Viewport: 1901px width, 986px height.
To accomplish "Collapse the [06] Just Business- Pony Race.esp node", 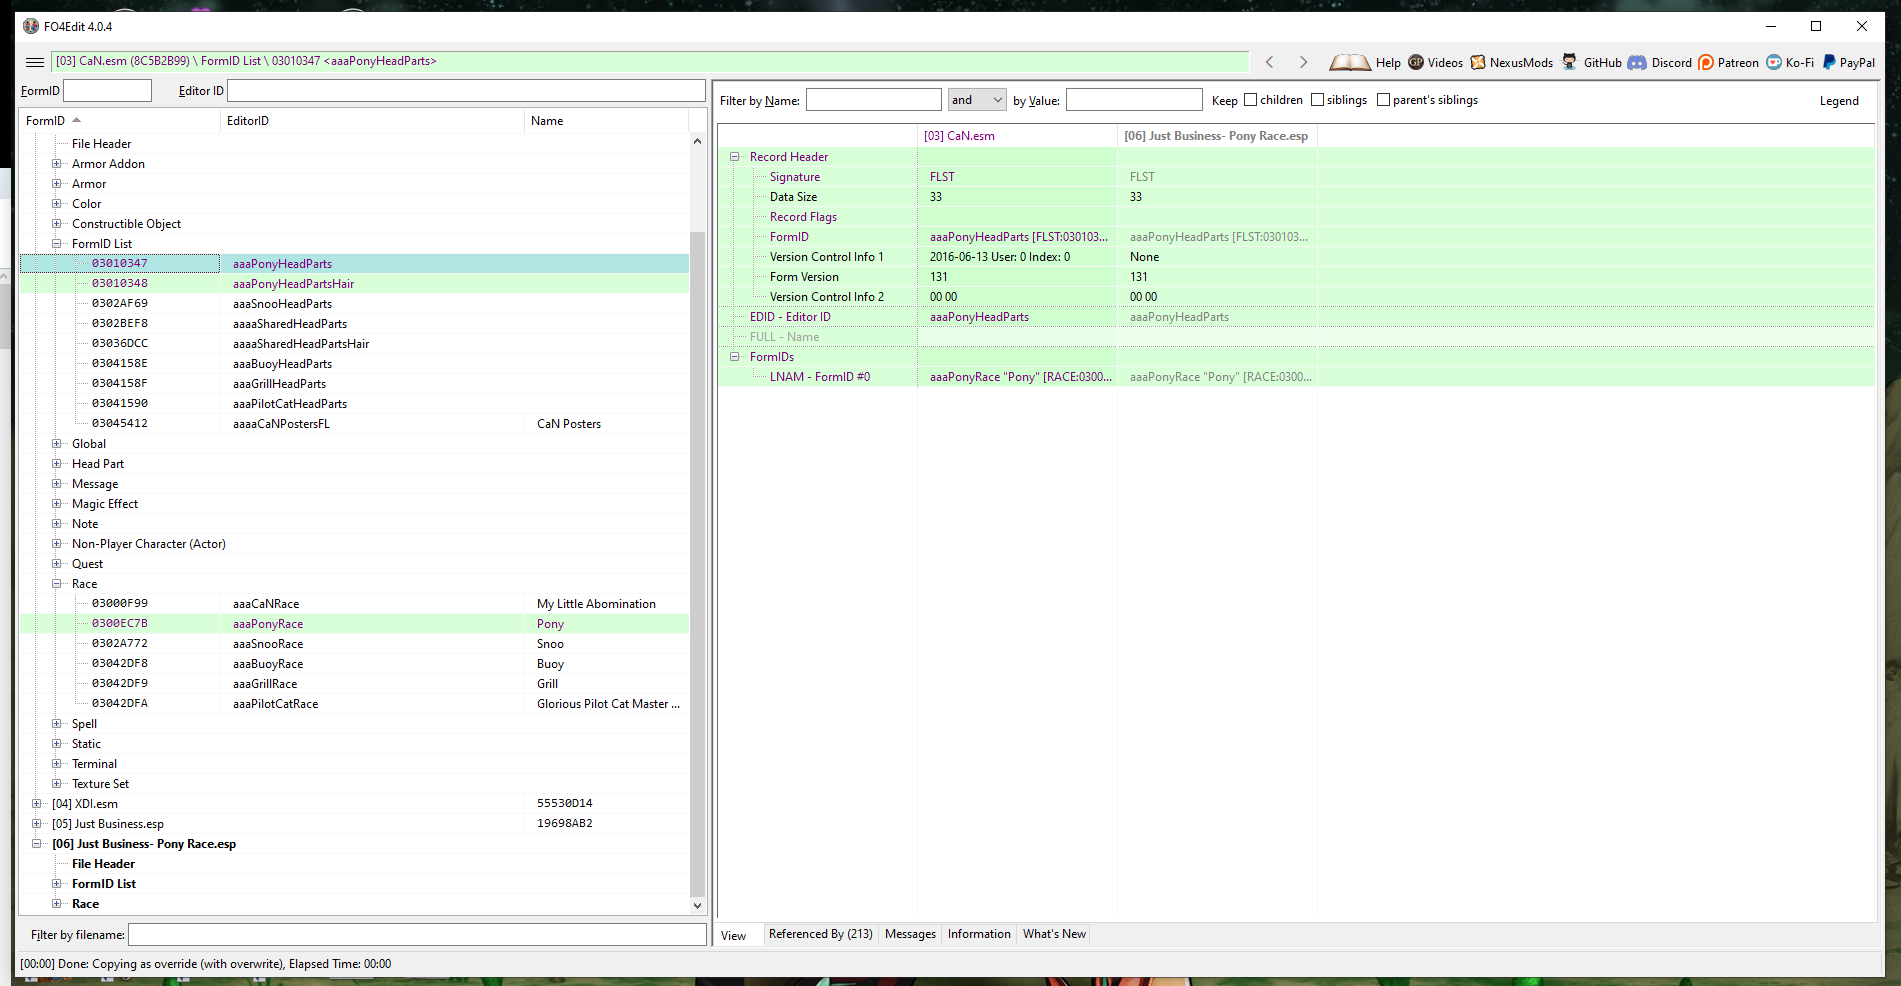I will tap(37, 844).
